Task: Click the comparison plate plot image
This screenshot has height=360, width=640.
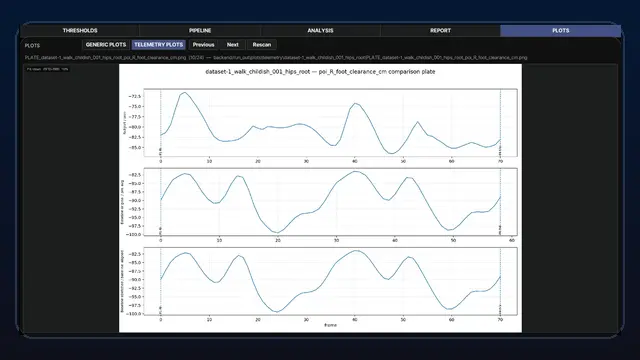Action: 320,198
